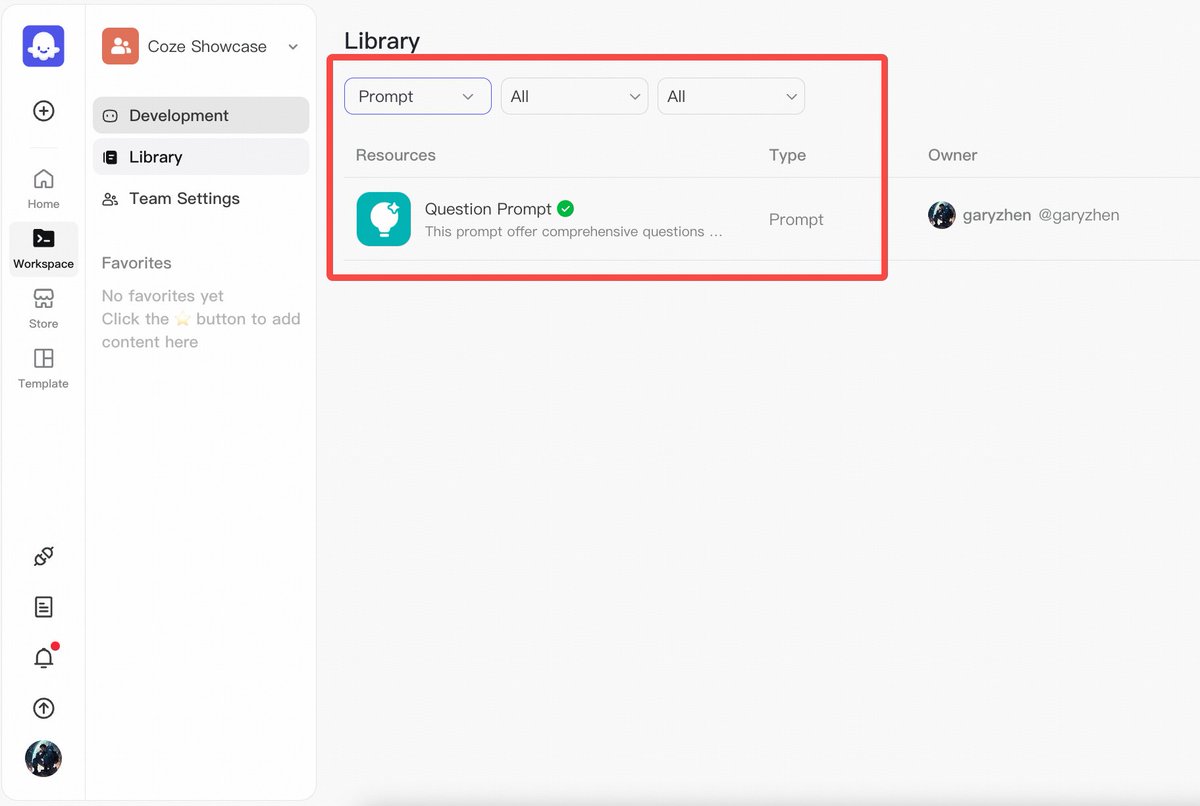Open the documentation page icon
The width and height of the screenshot is (1200, 806).
(x=43, y=607)
